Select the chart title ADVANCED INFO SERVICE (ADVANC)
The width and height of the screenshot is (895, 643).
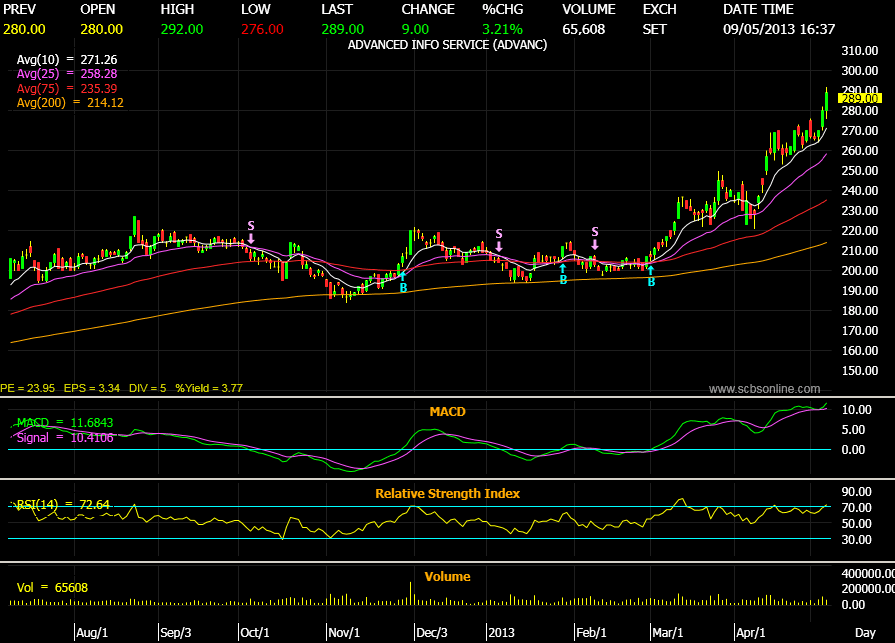448,45
